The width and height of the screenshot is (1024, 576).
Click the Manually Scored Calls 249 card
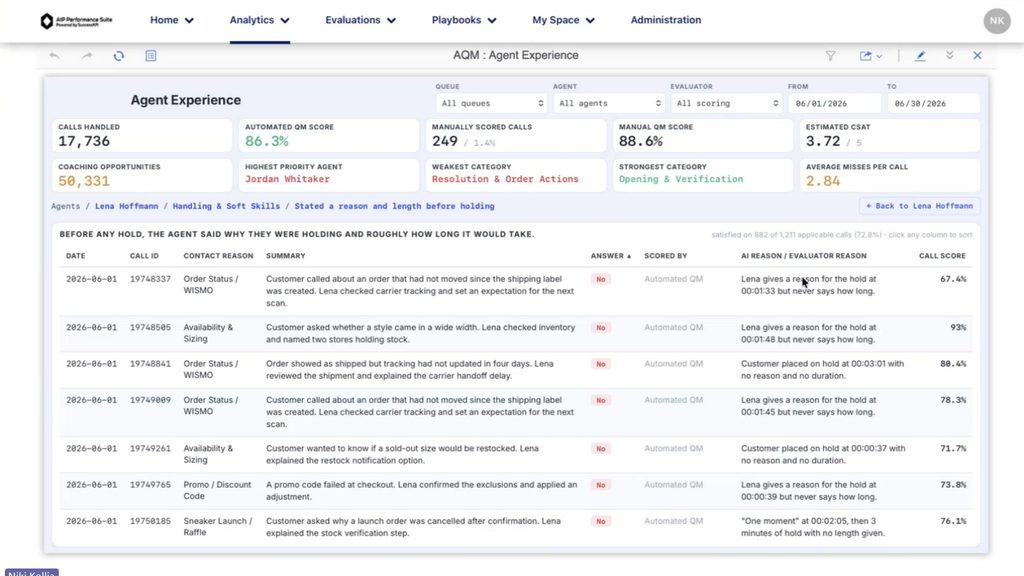click(516, 136)
